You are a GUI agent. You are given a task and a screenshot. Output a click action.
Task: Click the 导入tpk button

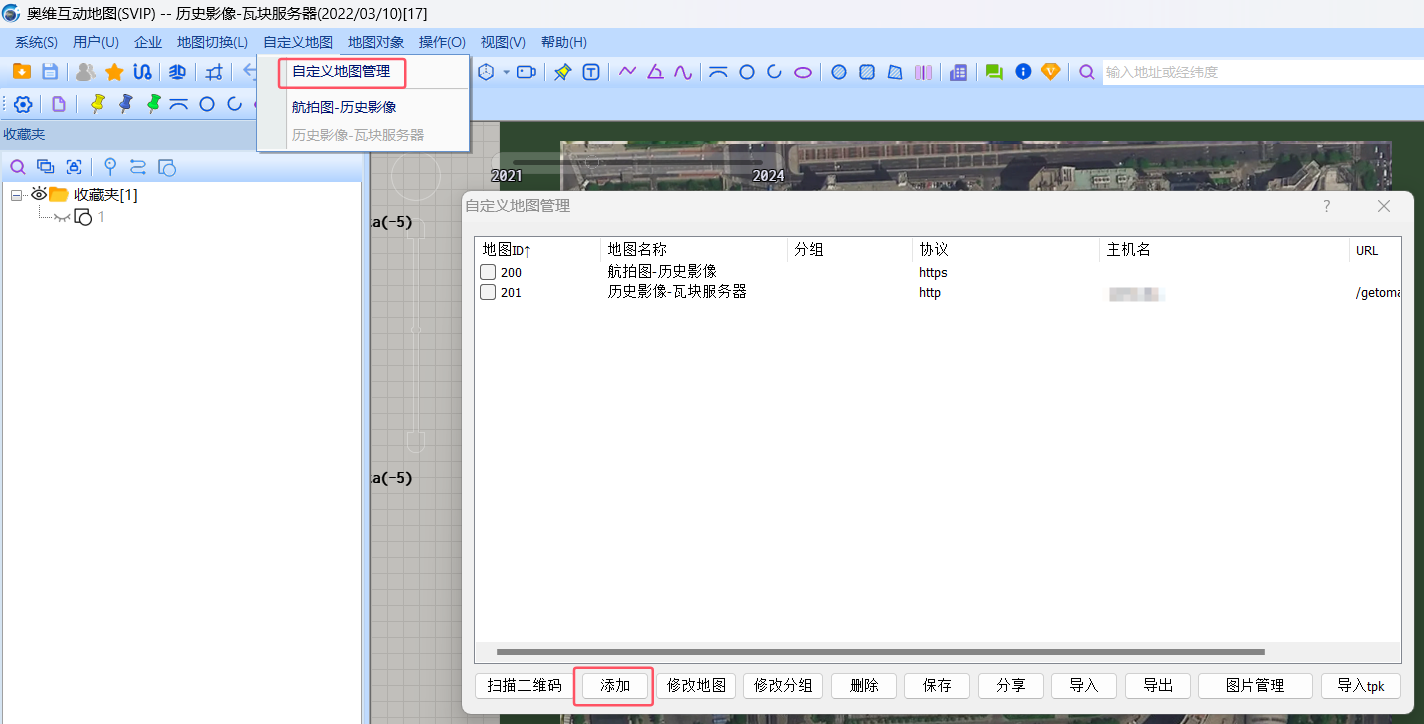[1361, 685]
